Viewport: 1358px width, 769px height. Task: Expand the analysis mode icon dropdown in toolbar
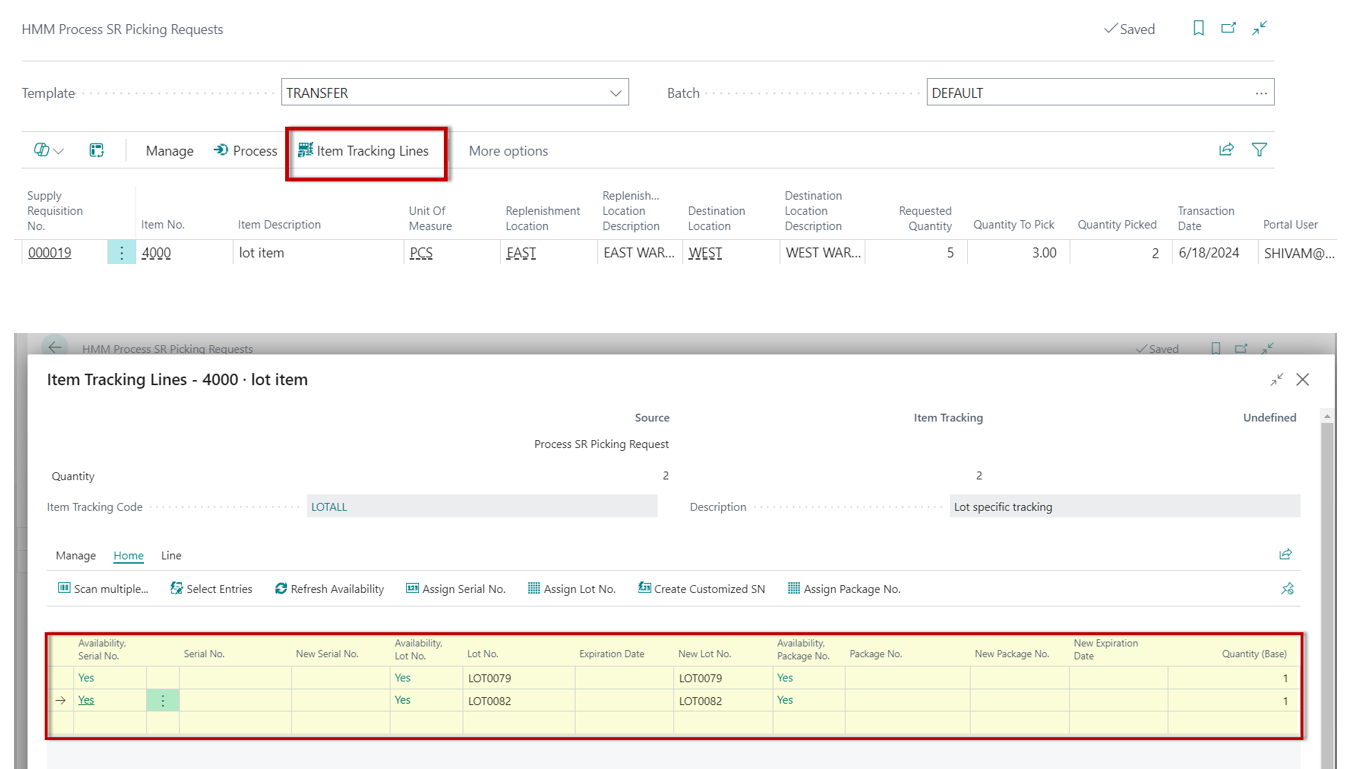[48, 150]
